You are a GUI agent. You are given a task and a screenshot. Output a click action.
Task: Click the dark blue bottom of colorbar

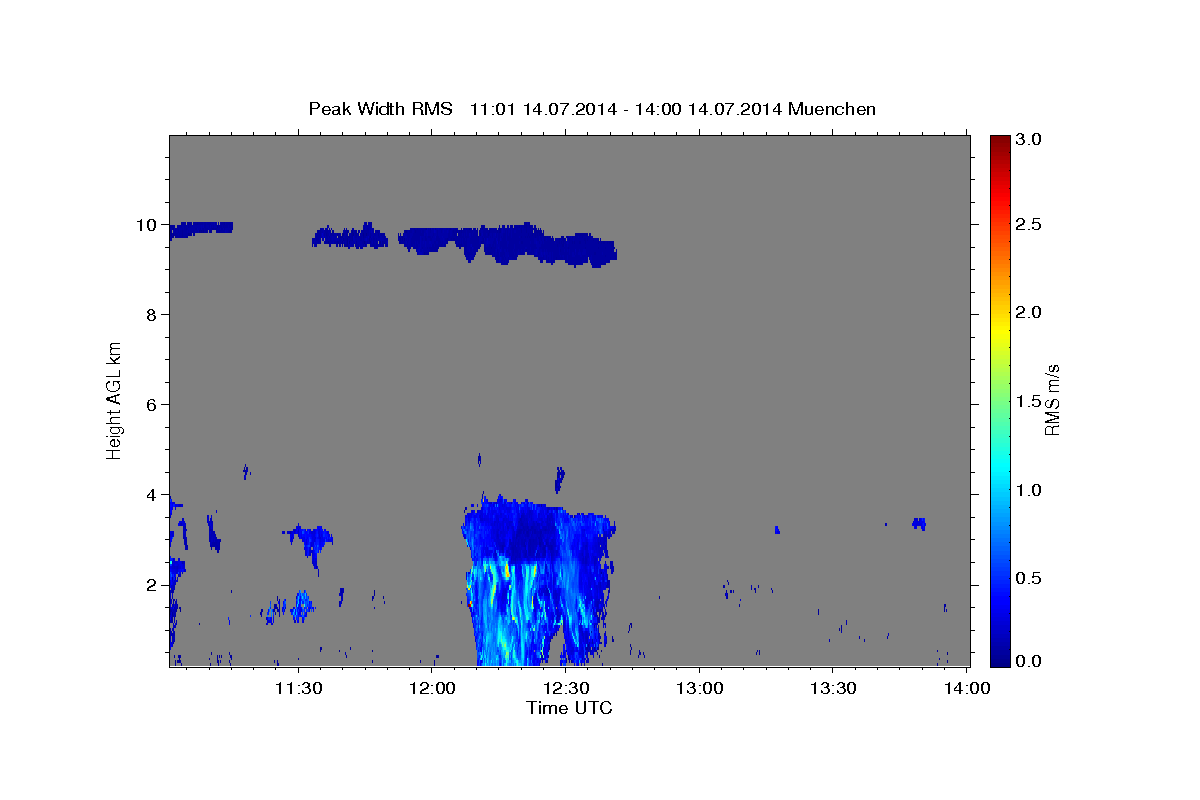pyautogui.click(x=999, y=659)
